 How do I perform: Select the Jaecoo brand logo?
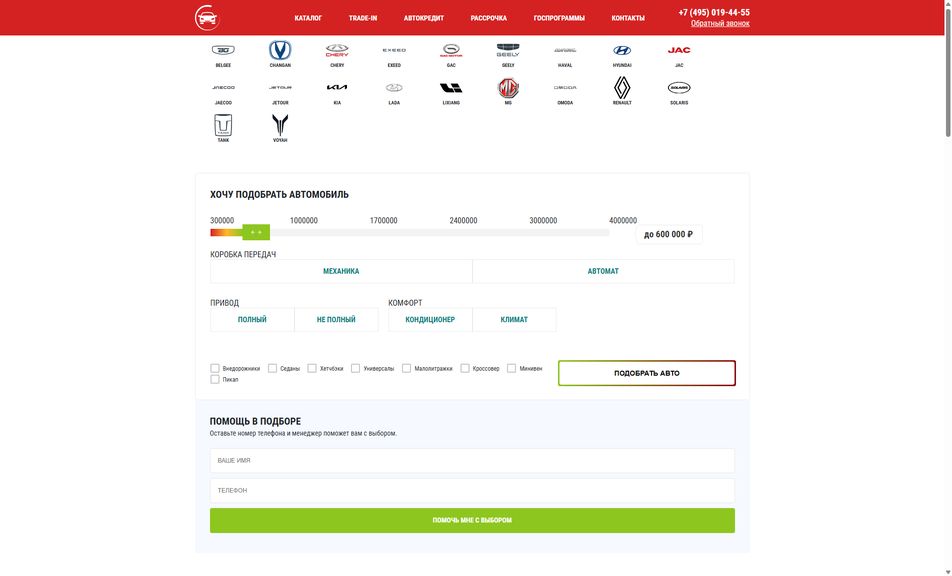click(223, 88)
